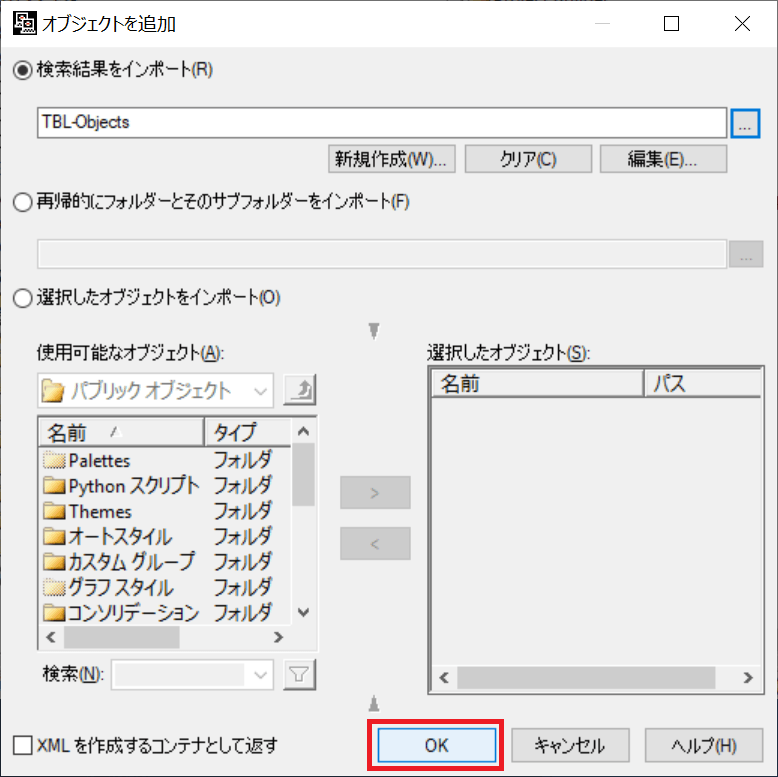The width and height of the screenshot is (778, 777).
Task: Click the グラフ スタイル folder icon
Action: [54, 587]
